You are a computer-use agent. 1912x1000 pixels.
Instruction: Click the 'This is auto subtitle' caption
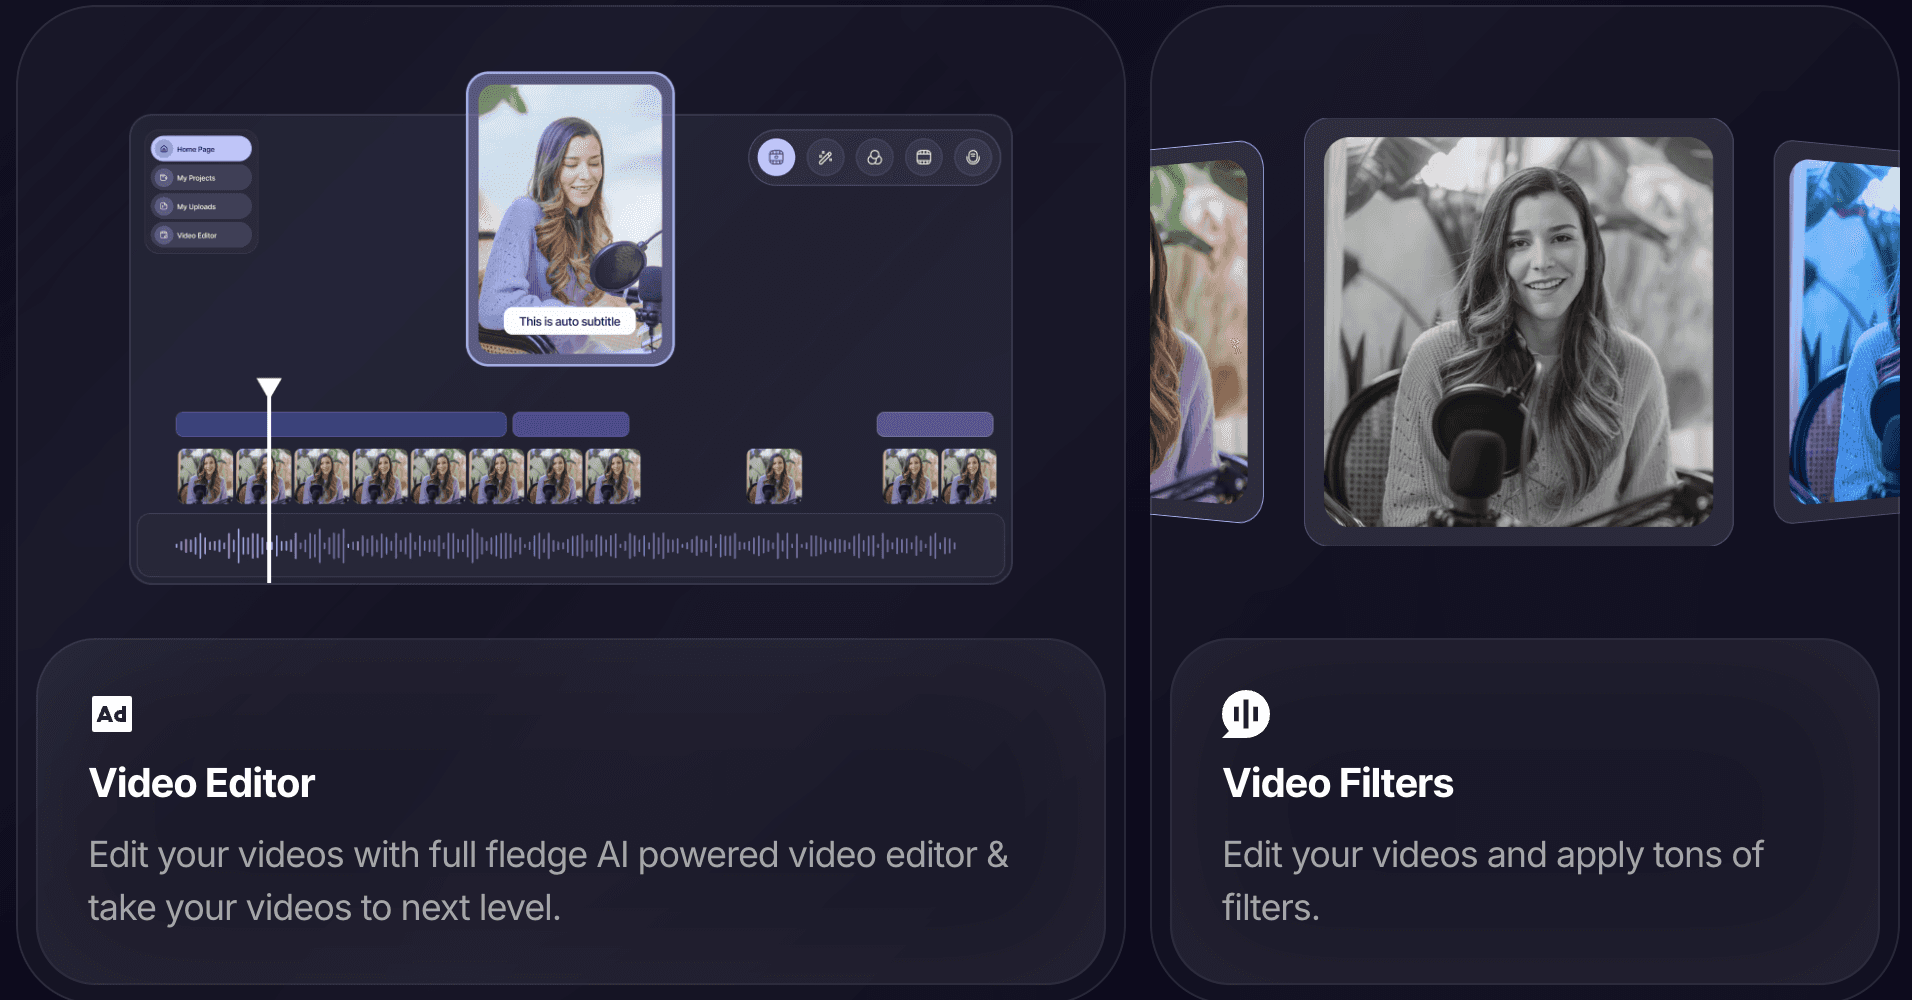[572, 321]
